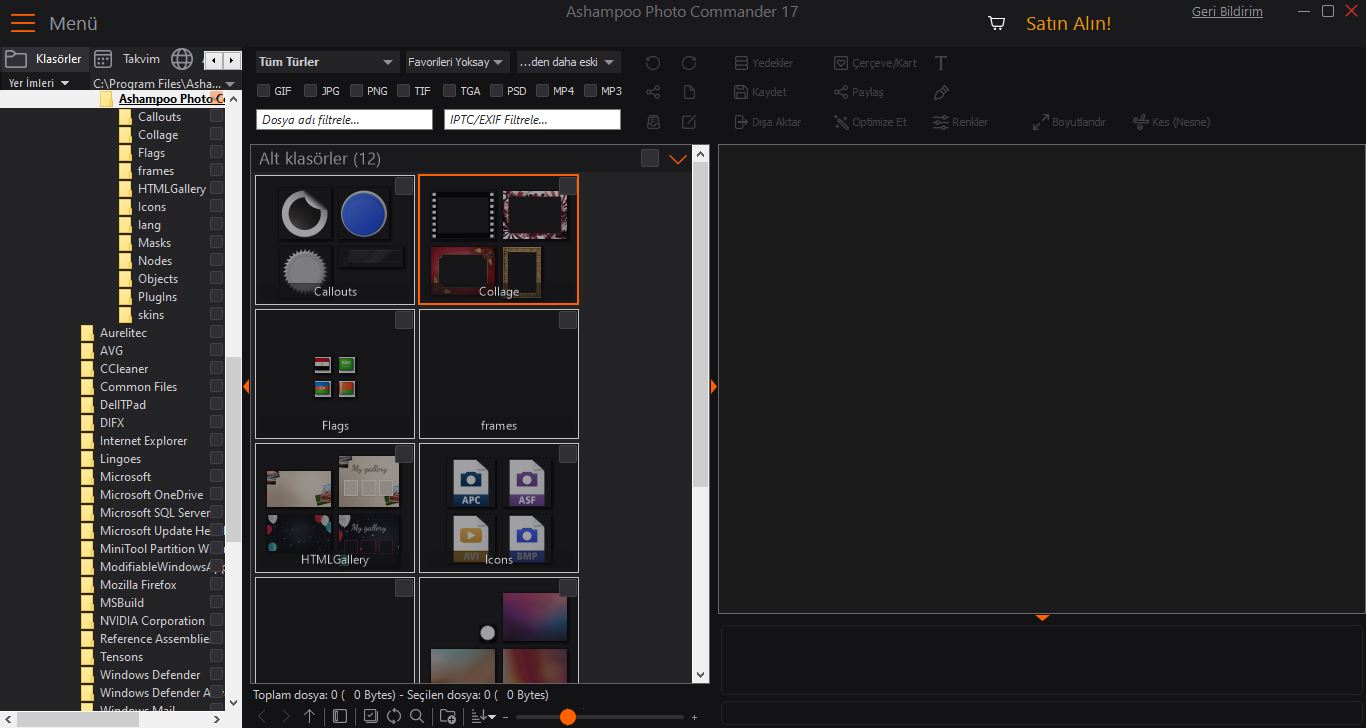The width and height of the screenshot is (1366, 728).
Task: Collapse the Alt klasörler section chevron
Action: click(678, 159)
